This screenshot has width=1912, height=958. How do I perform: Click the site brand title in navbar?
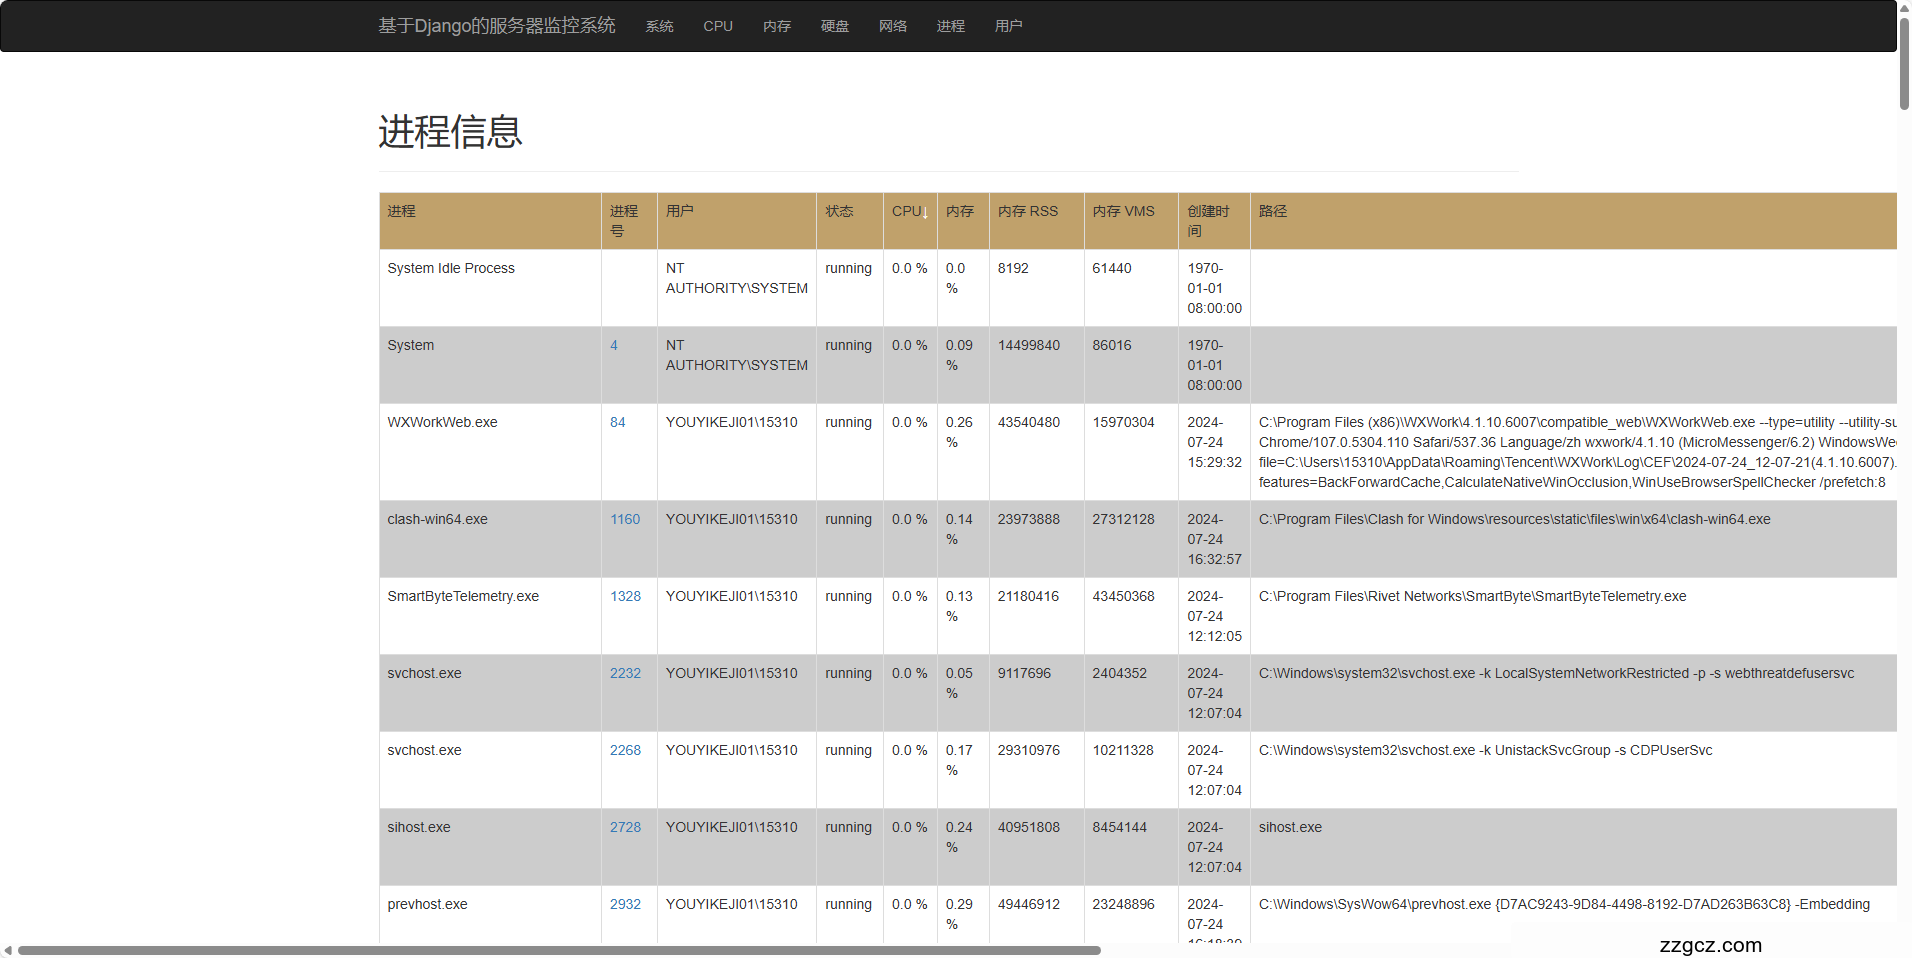point(496,26)
